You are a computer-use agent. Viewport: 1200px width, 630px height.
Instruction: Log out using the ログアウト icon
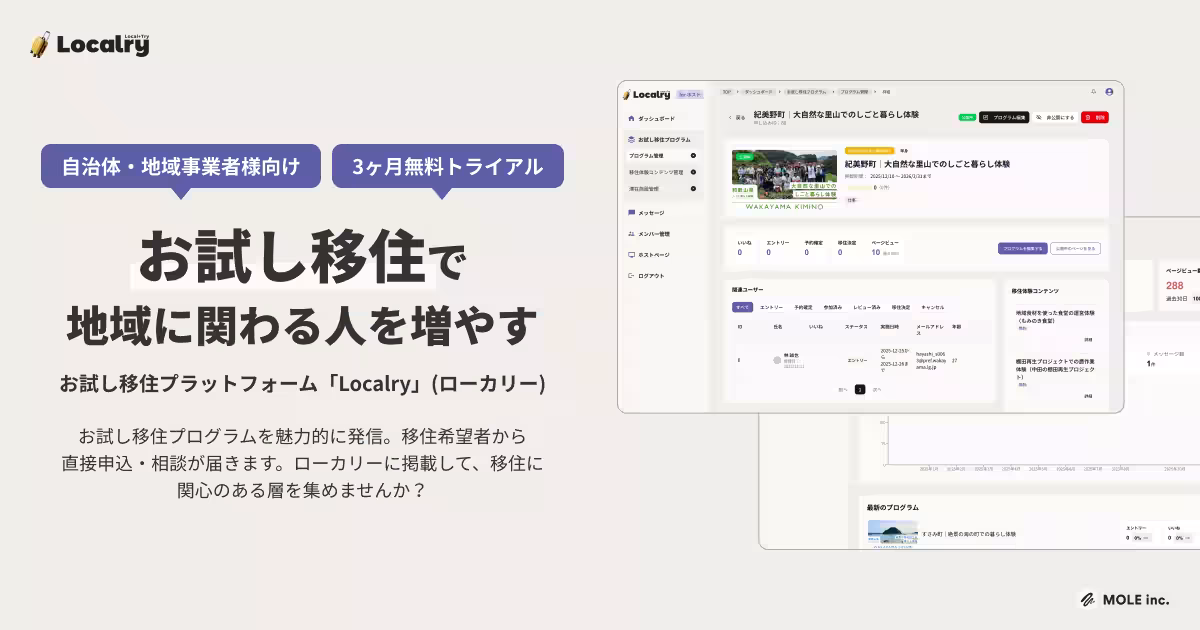[630, 273]
